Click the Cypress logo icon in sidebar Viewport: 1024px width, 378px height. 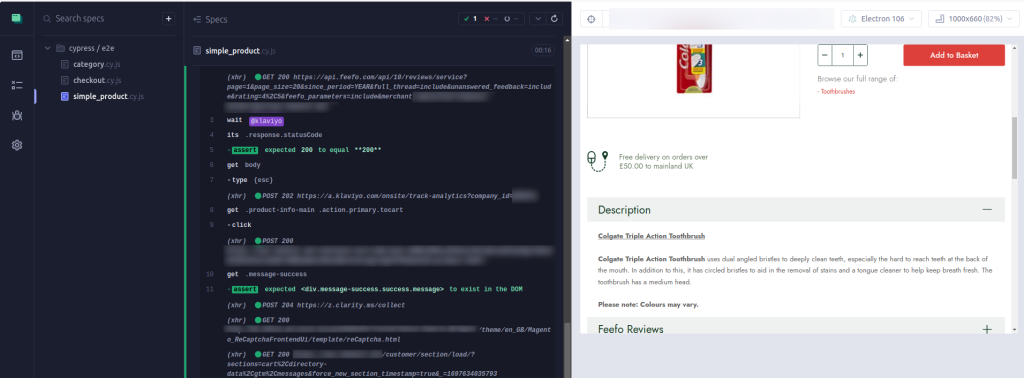pos(17,18)
